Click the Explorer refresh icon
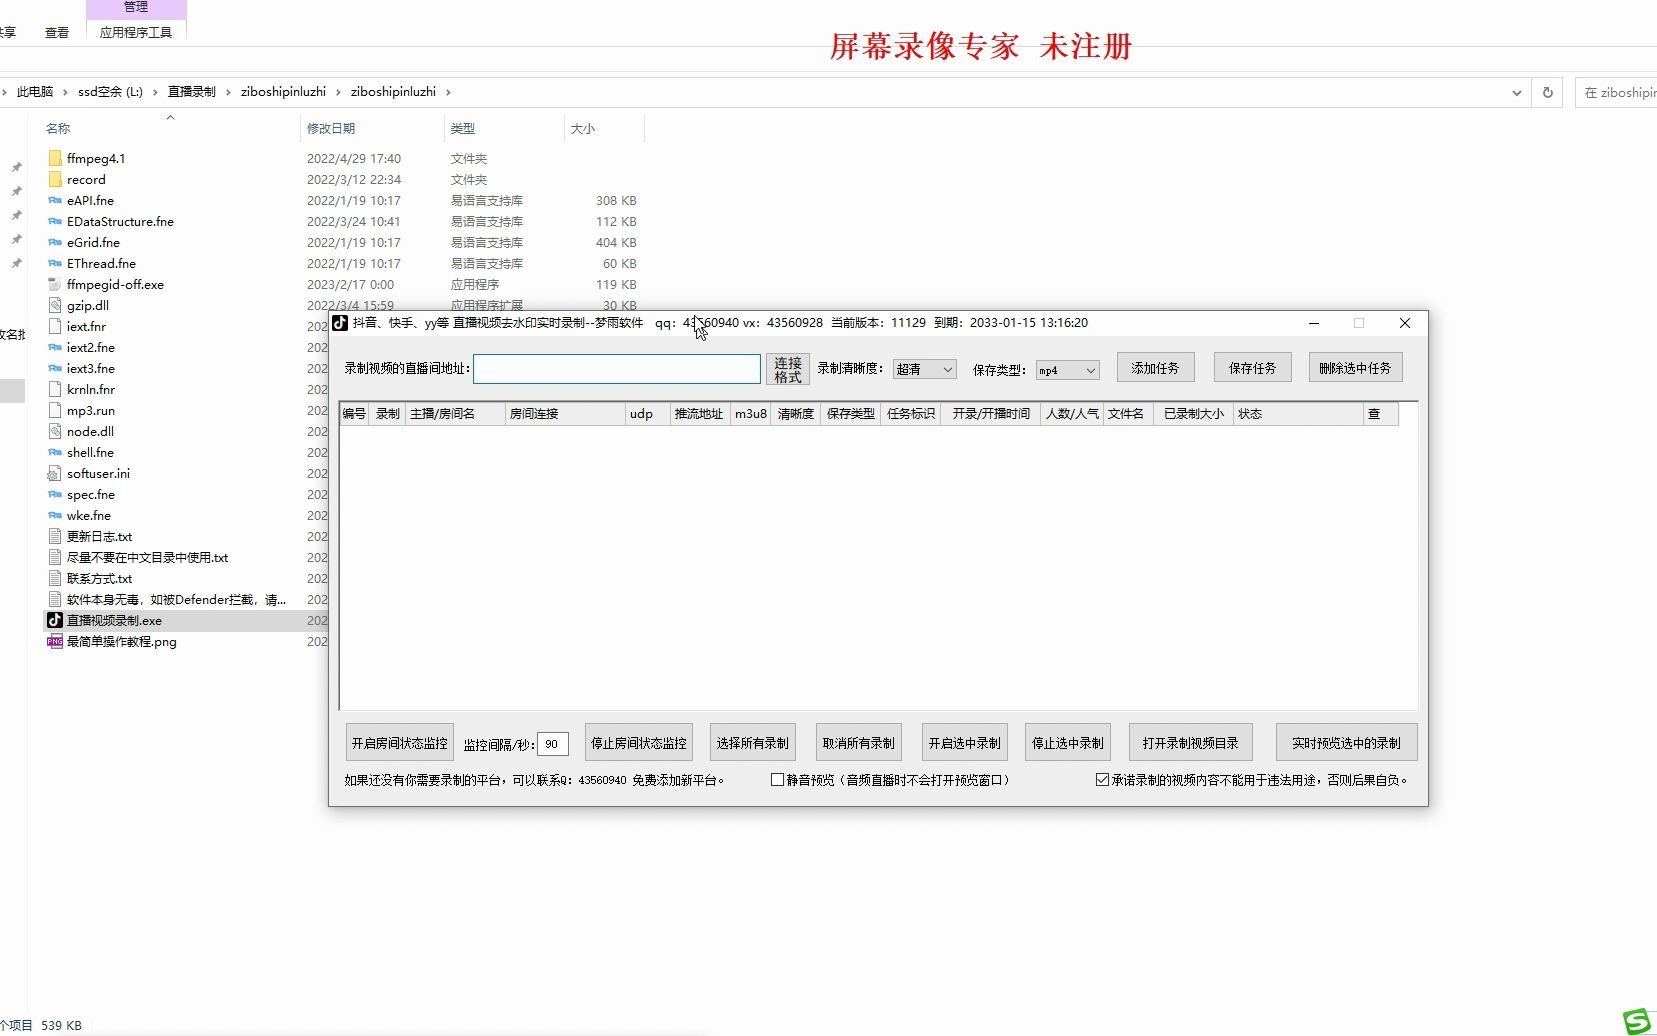This screenshot has height=1036, width=1657. point(1547,92)
